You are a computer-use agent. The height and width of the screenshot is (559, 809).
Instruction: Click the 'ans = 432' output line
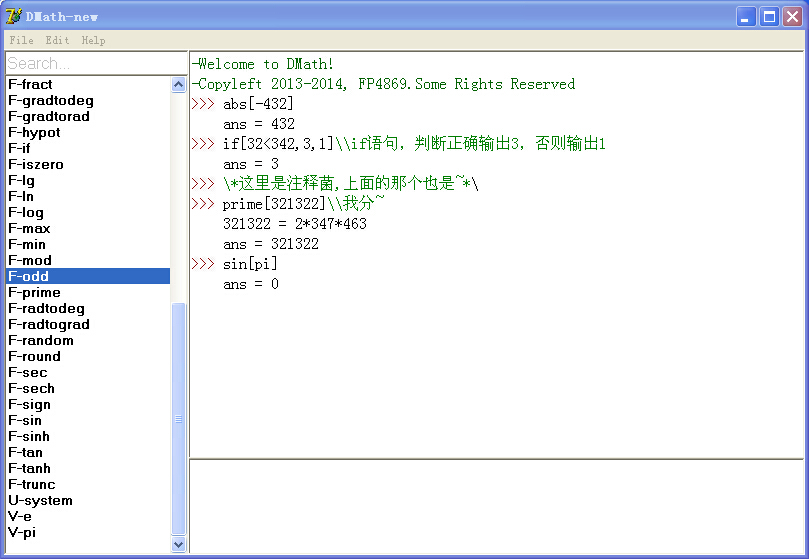click(x=258, y=124)
